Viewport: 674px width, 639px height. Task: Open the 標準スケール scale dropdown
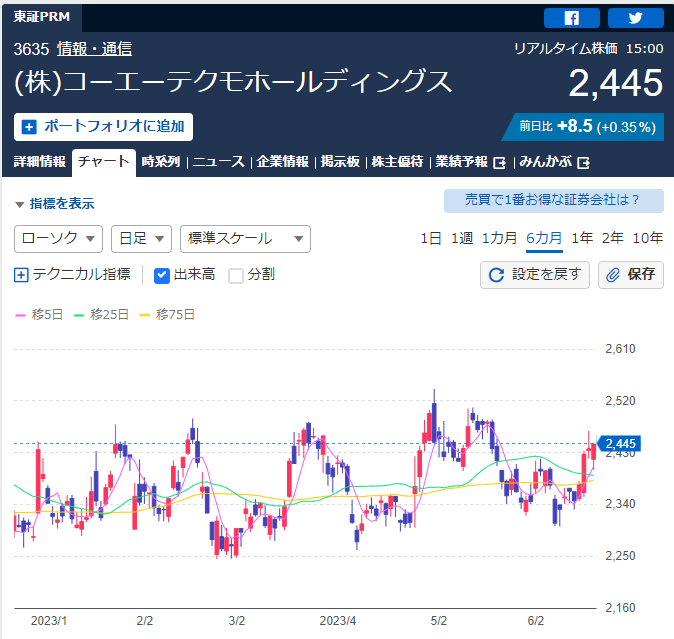[245, 238]
